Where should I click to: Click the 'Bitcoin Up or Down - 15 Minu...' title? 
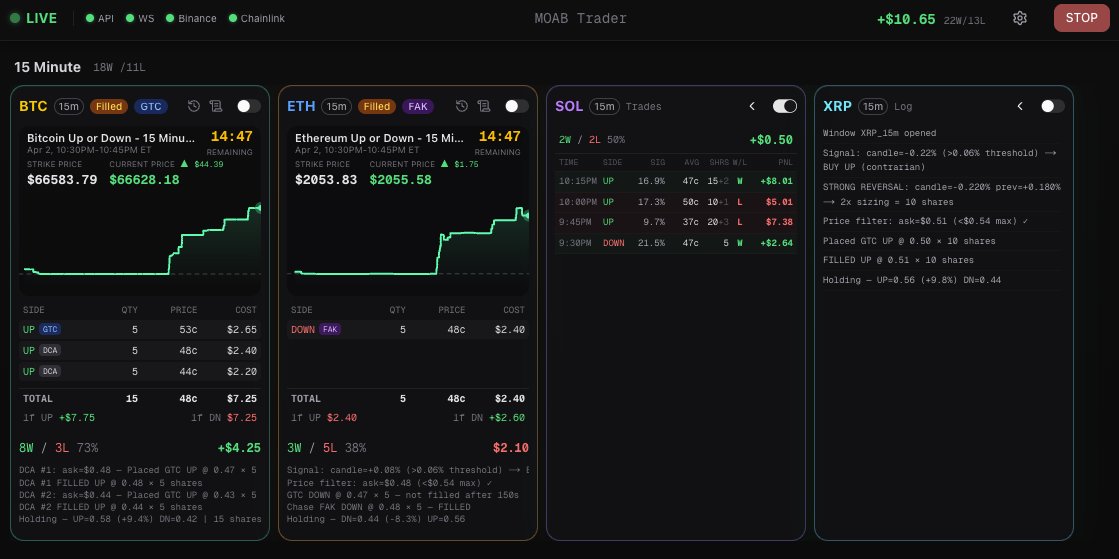point(111,138)
